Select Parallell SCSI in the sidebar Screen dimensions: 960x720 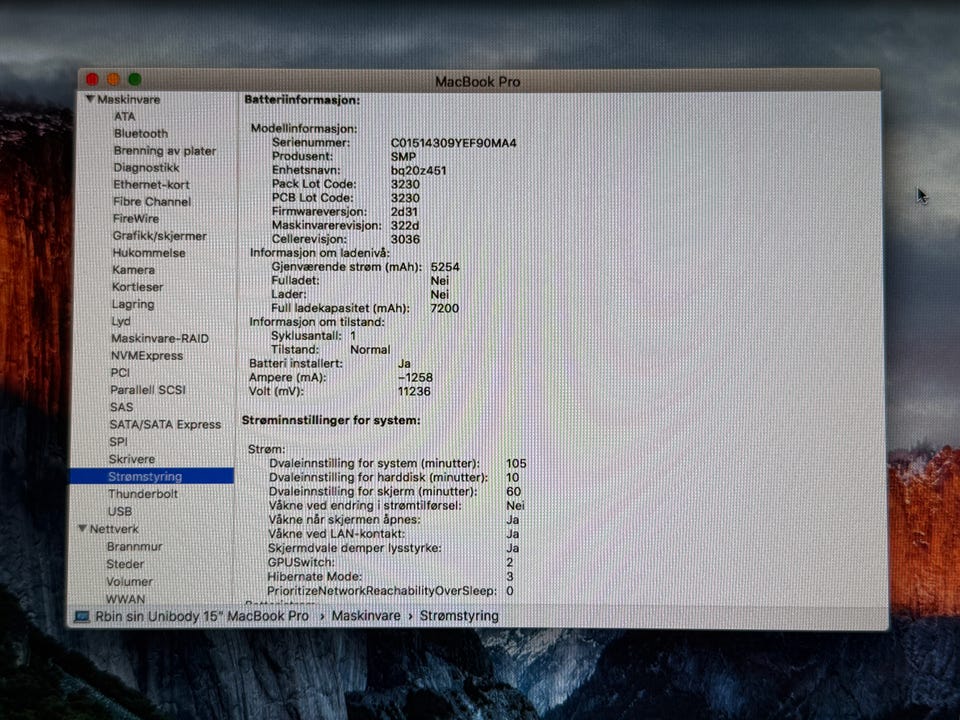[x=148, y=390]
